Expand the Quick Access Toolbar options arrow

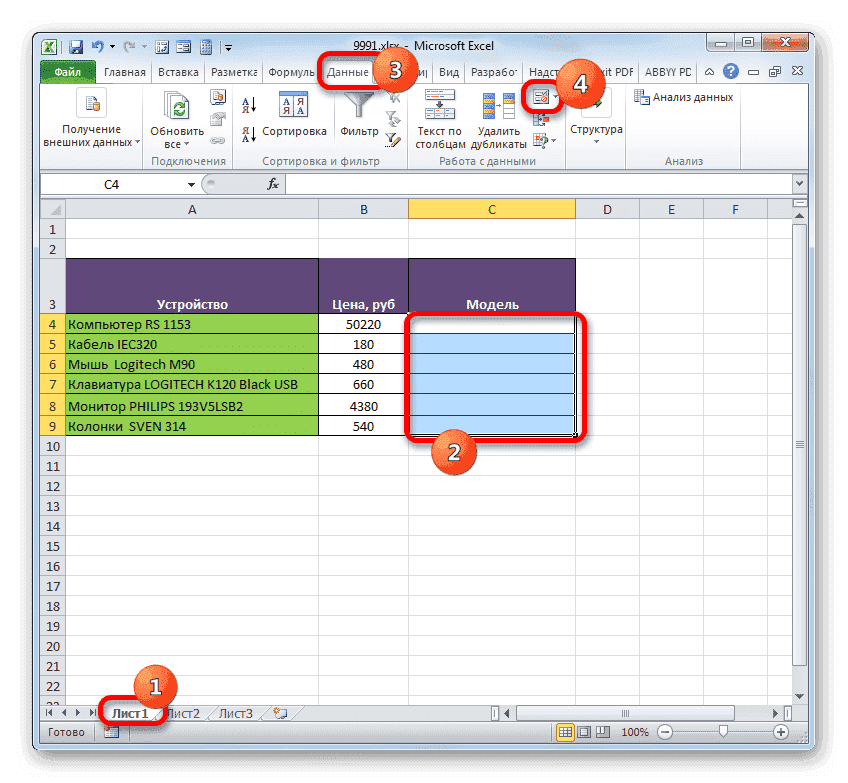click(x=228, y=46)
